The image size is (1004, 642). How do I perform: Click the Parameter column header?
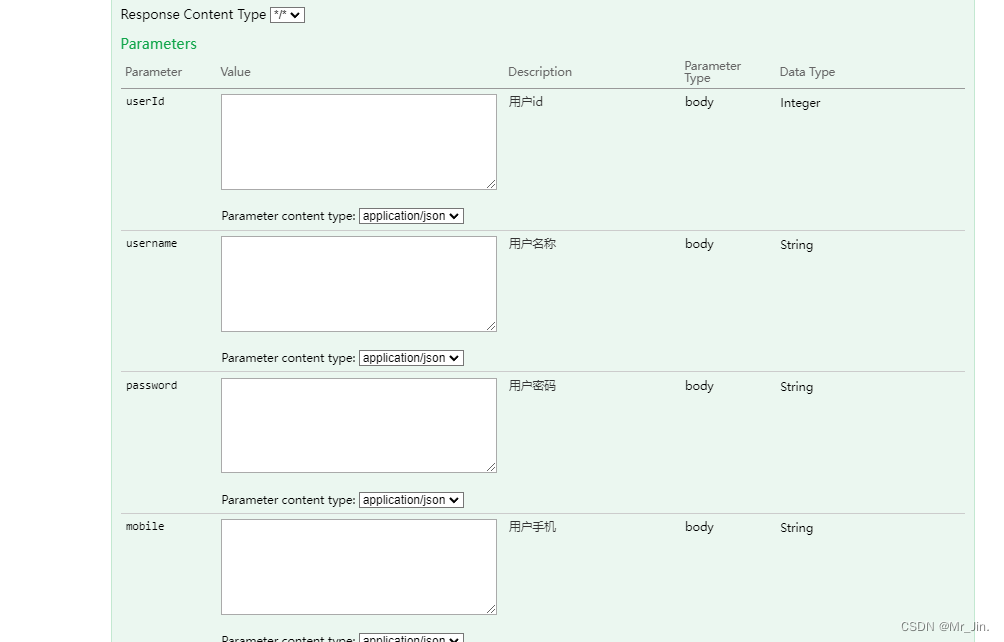(x=152, y=71)
